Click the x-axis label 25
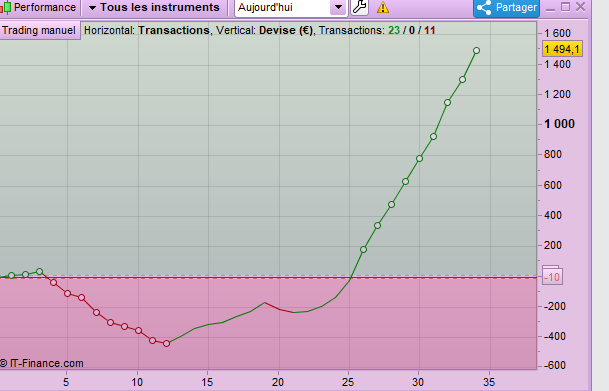 point(348,382)
